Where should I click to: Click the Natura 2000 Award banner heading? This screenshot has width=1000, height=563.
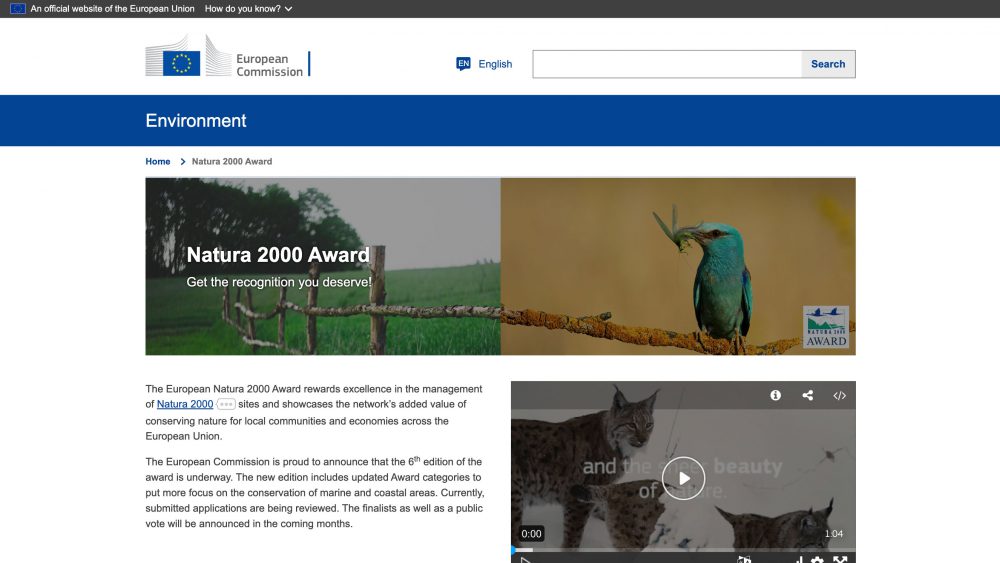278,254
